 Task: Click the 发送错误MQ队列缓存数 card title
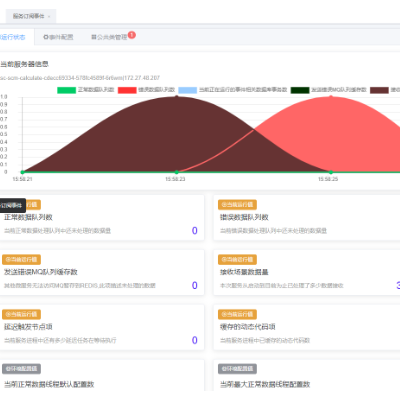[x=41, y=272]
